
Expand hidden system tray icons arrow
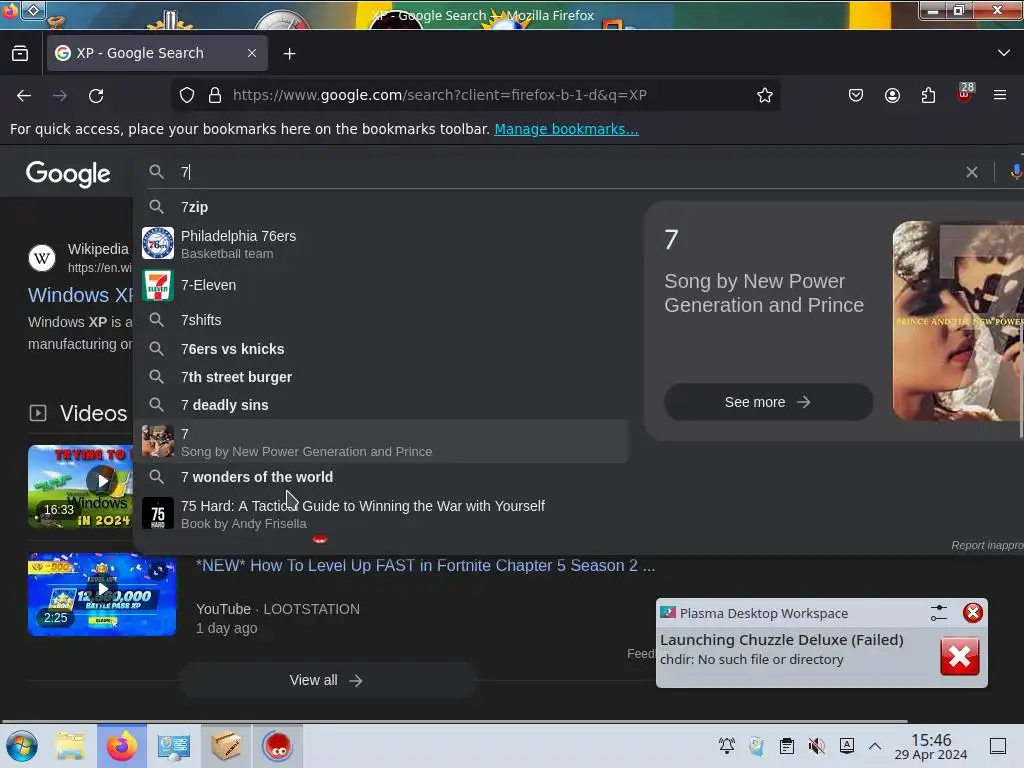tap(875, 746)
